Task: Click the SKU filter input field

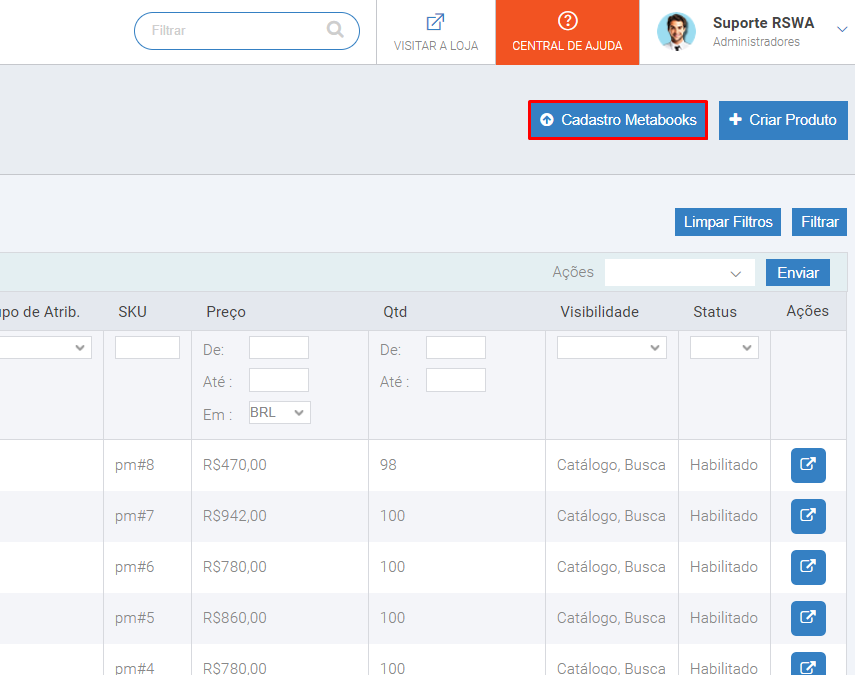Action: coord(147,347)
